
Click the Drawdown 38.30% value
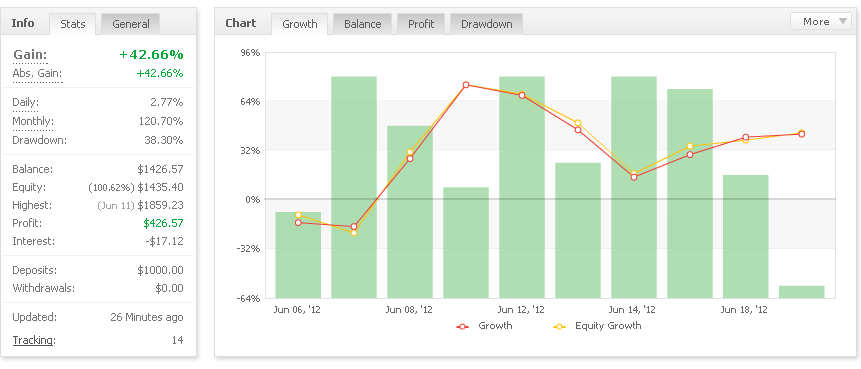(164, 140)
